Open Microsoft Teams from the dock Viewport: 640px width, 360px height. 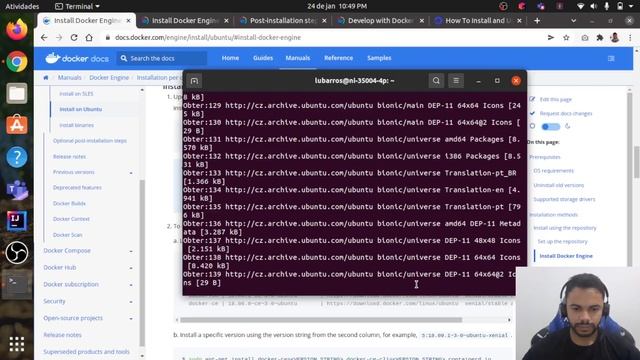[17, 189]
